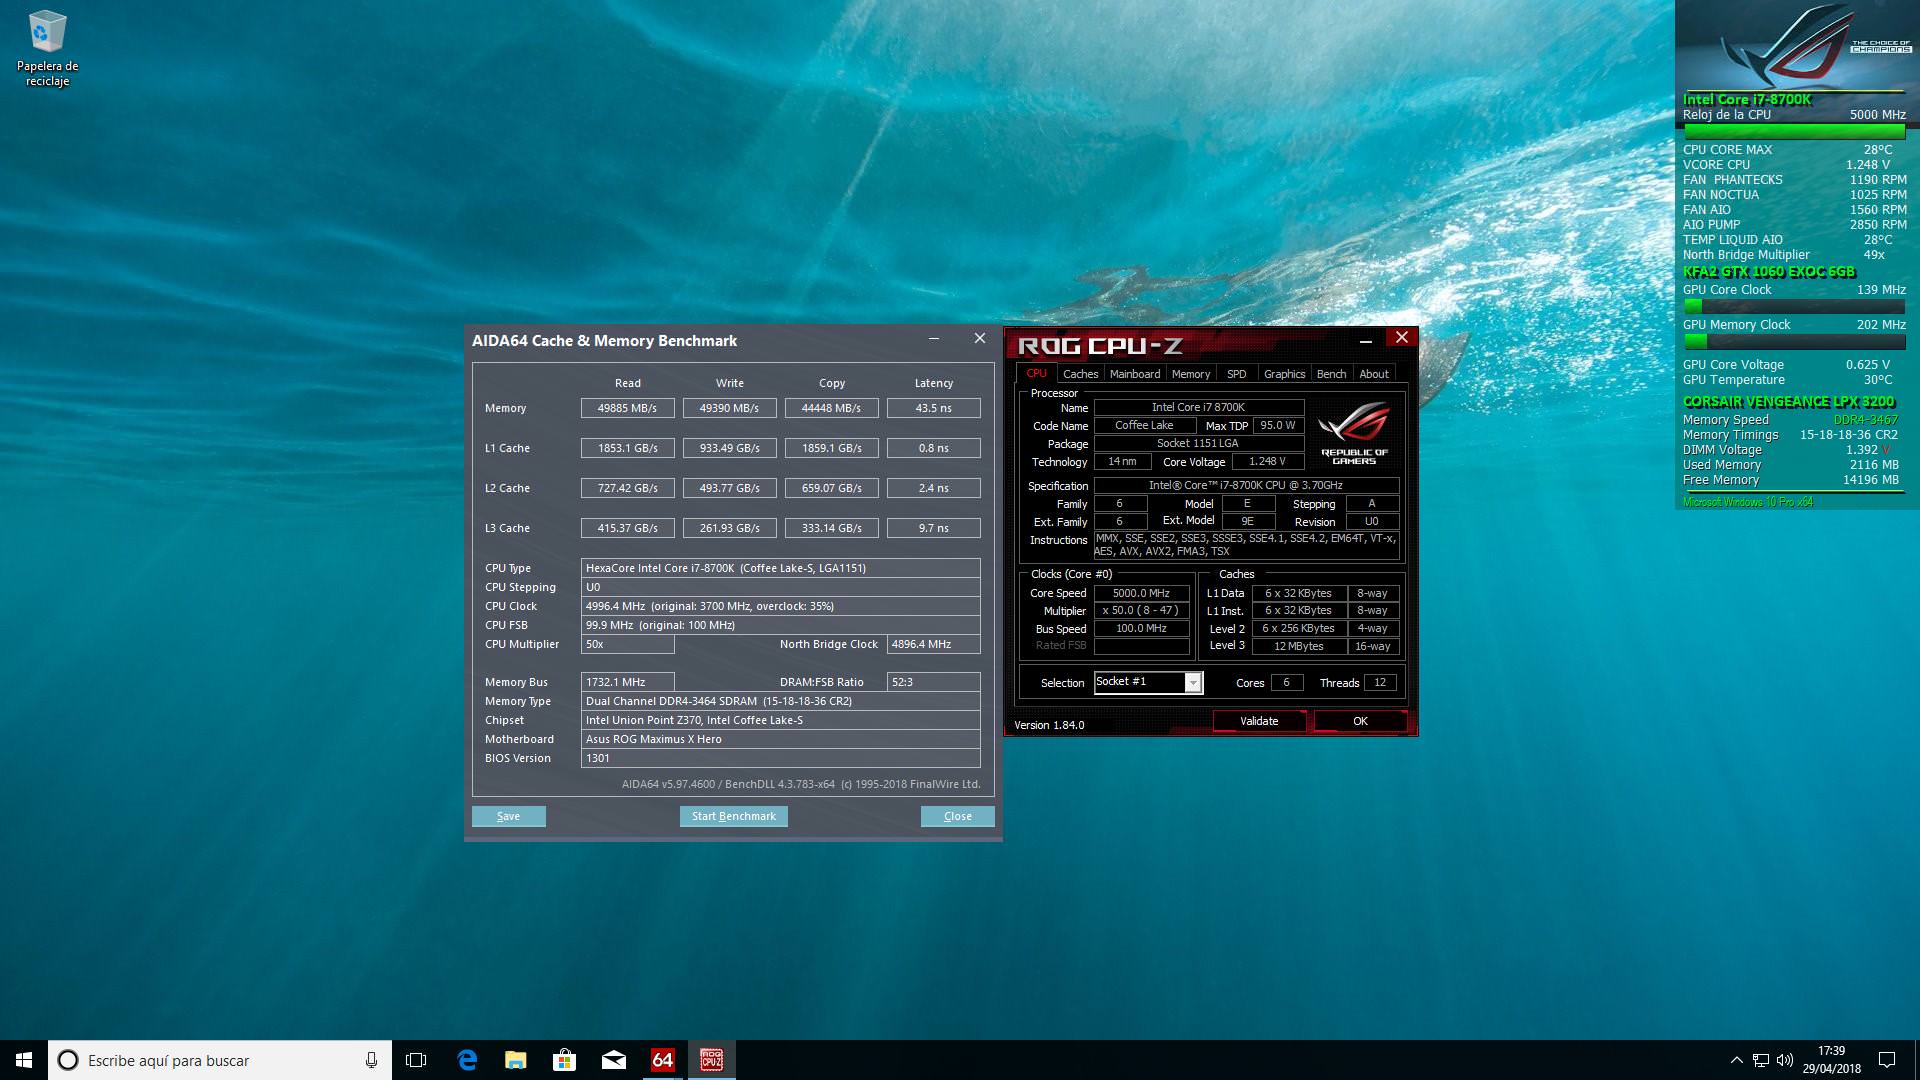Click the AIDA64 taskbar icon
This screenshot has width=1920, height=1080.
click(x=662, y=1060)
